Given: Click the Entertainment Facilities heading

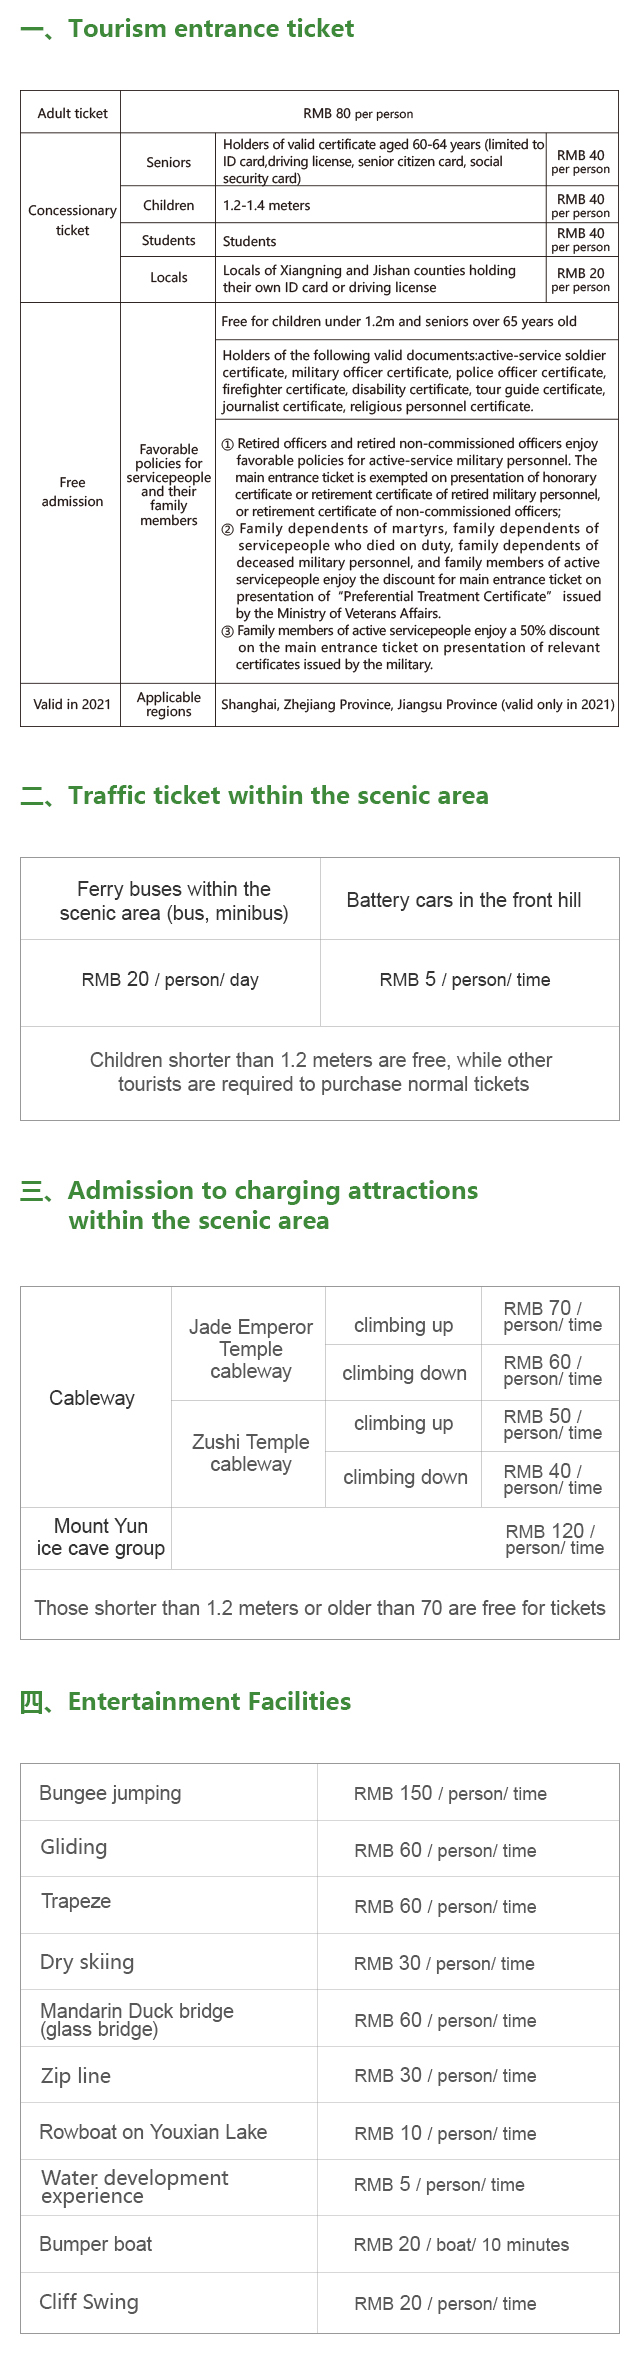Looking at the screenshot, I should 209,1702.
